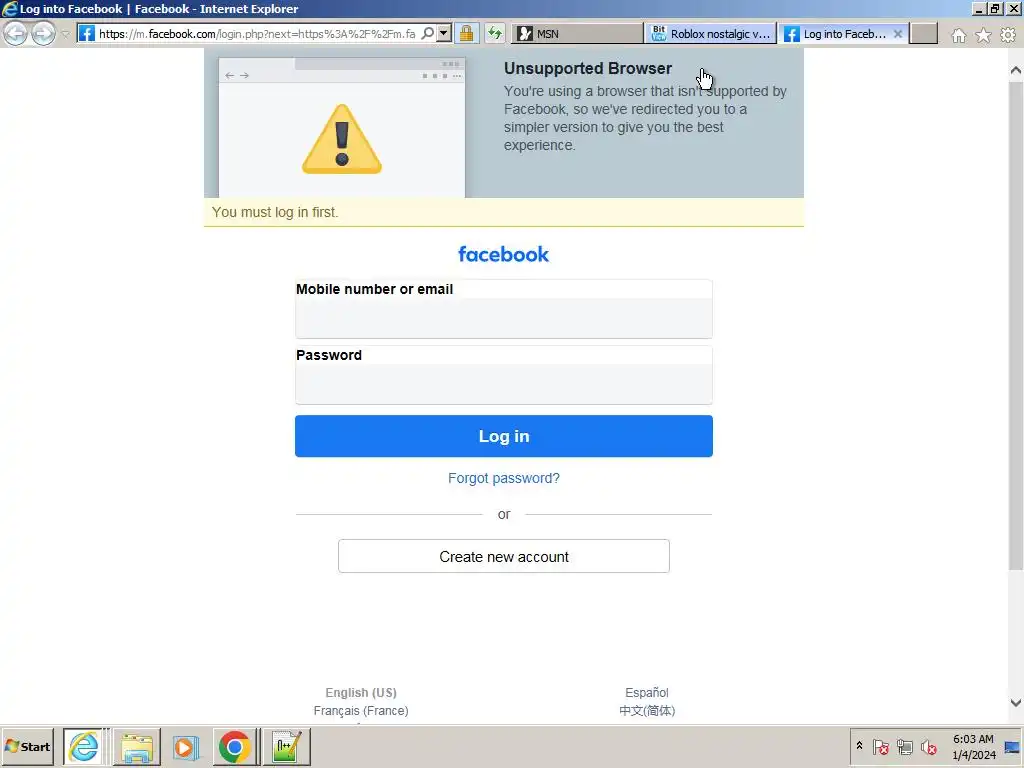
Task: Click the browser Forward arrow button
Action: click(x=44, y=33)
